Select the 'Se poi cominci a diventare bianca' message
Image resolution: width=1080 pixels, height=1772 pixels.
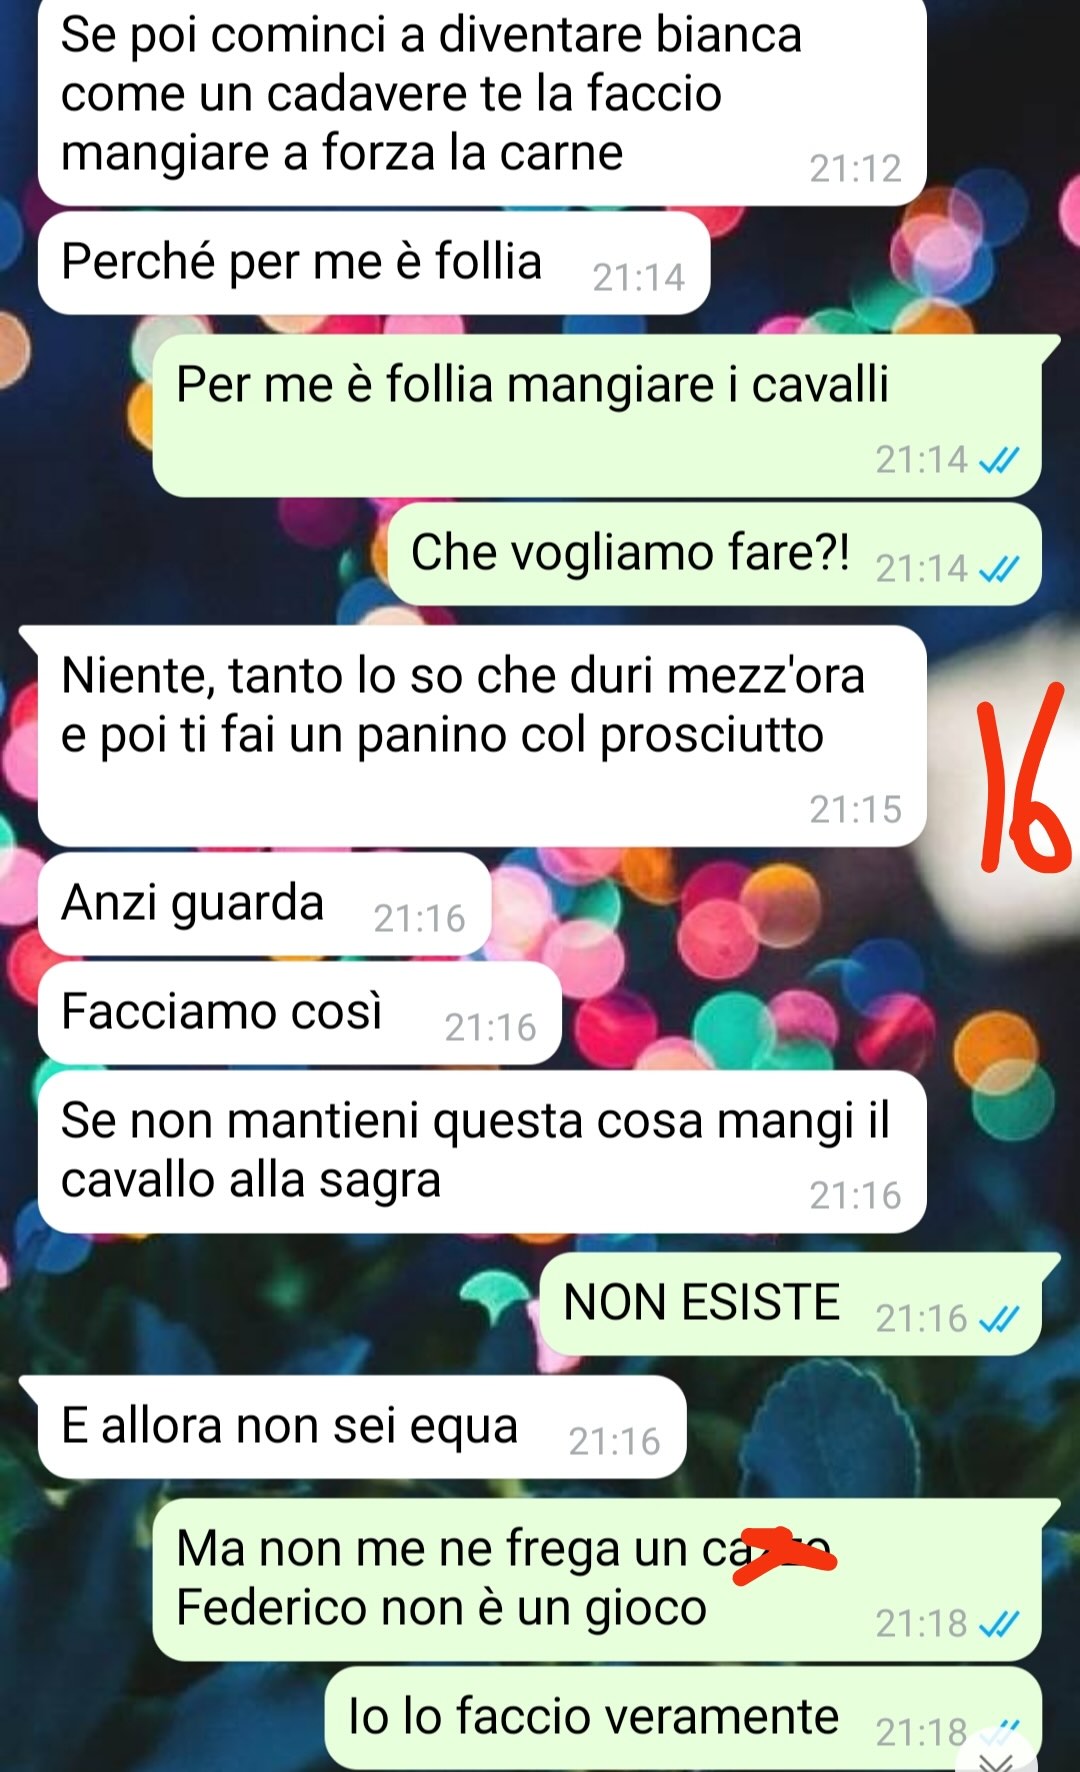click(482, 98)
